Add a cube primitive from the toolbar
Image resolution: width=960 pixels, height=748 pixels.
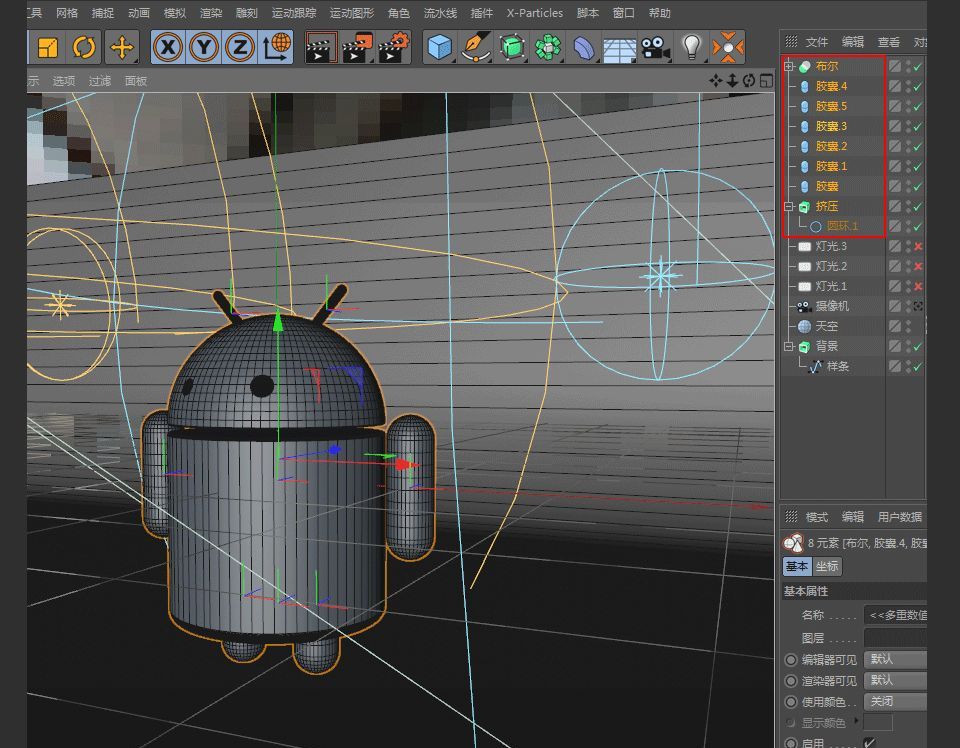click(439, 47)
